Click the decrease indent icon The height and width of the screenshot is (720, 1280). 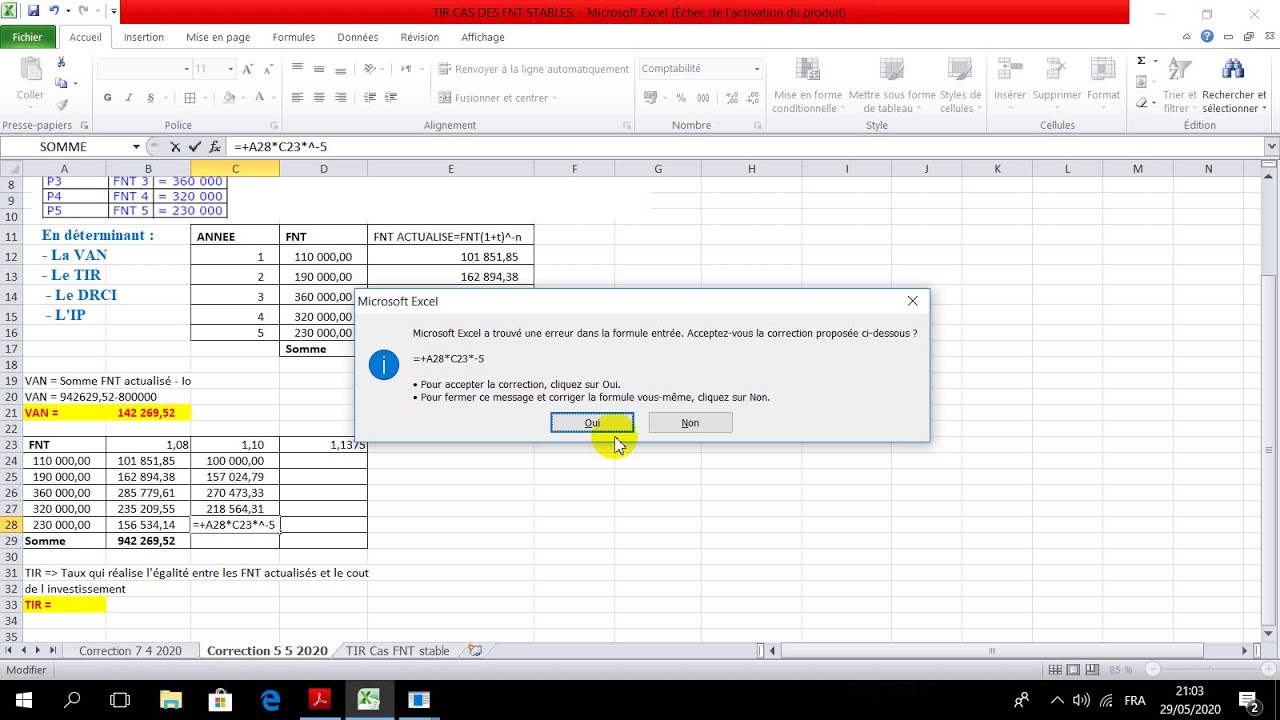click(x=370, y=98)
